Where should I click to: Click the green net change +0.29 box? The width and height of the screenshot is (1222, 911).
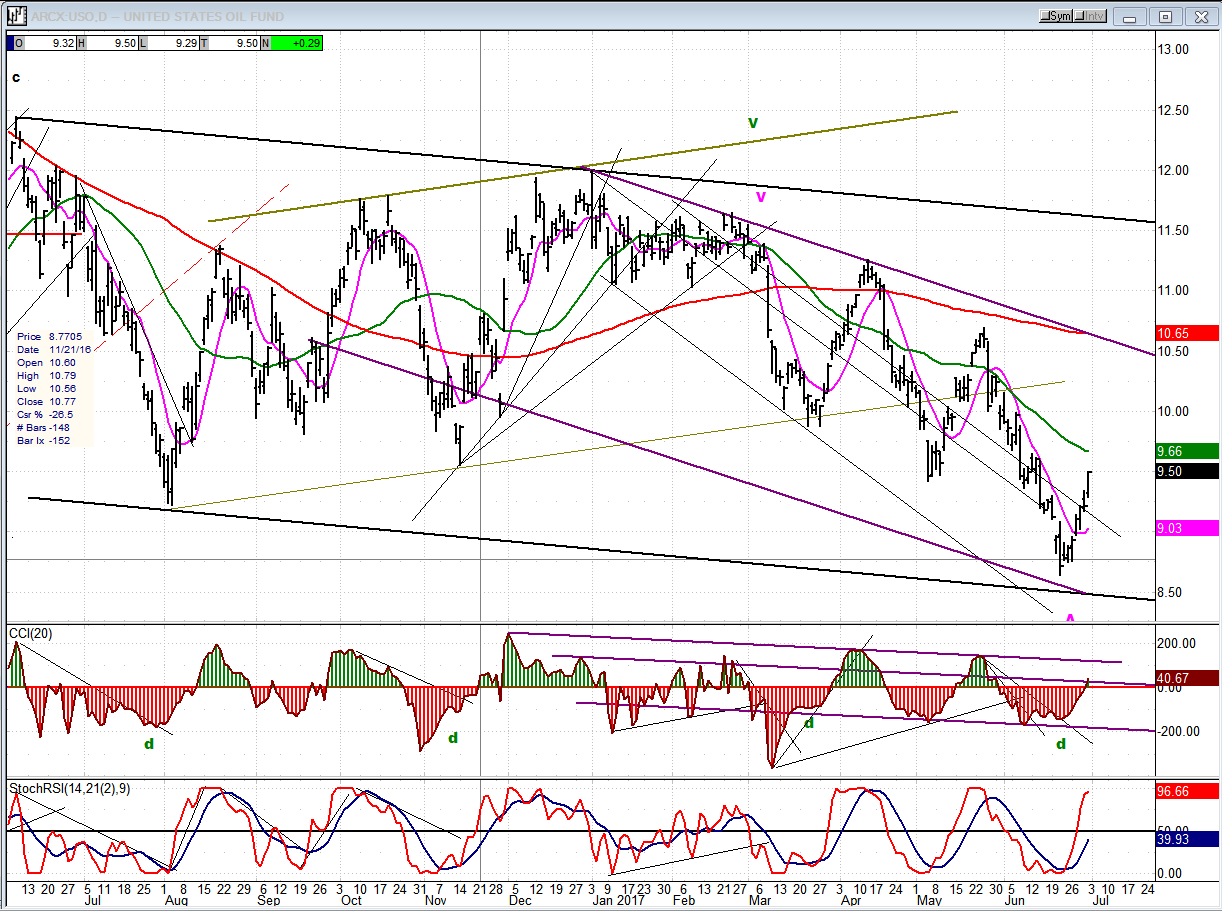pos(296,43)
